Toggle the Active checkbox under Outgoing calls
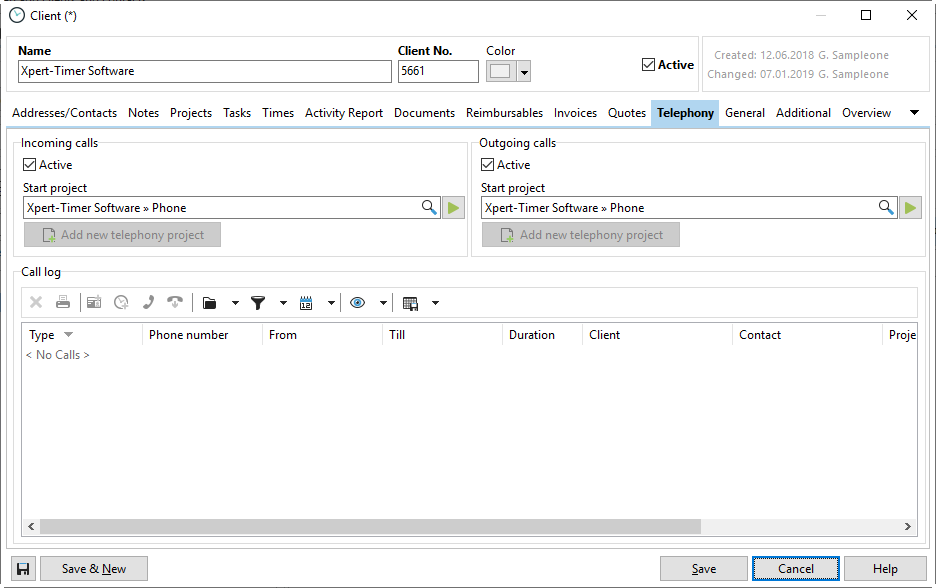Image resolution: width=936 pixels, height=588 pixels. (488, 165)
